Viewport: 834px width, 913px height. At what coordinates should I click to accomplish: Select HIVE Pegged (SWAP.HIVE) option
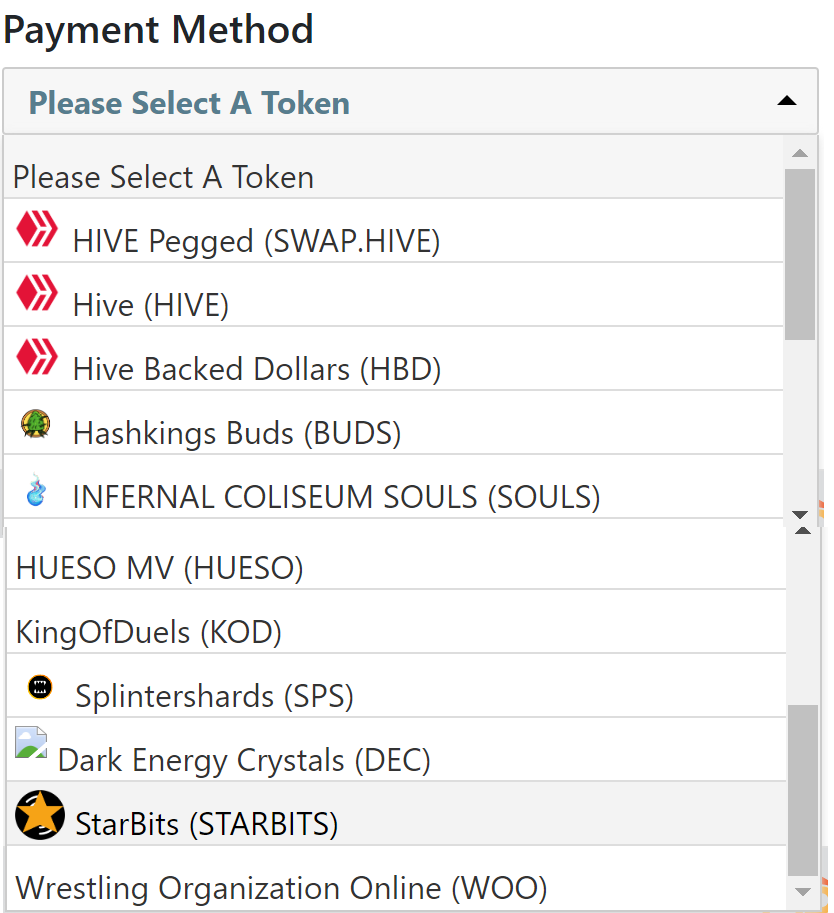point(256,241)
